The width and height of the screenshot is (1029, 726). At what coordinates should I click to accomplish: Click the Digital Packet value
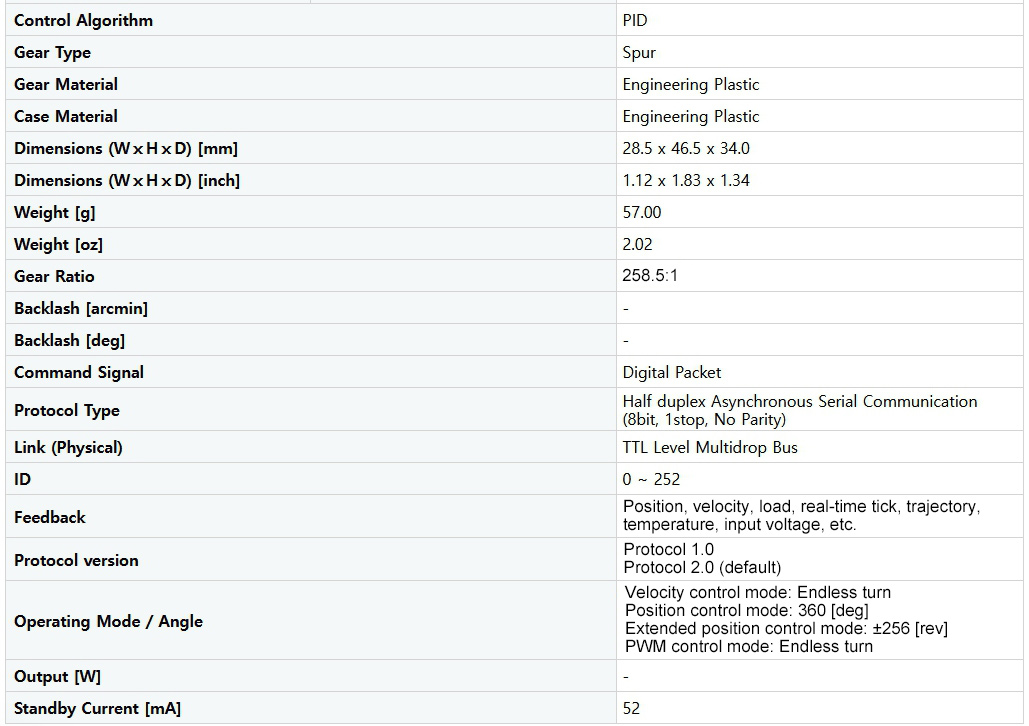click(672, 372)
